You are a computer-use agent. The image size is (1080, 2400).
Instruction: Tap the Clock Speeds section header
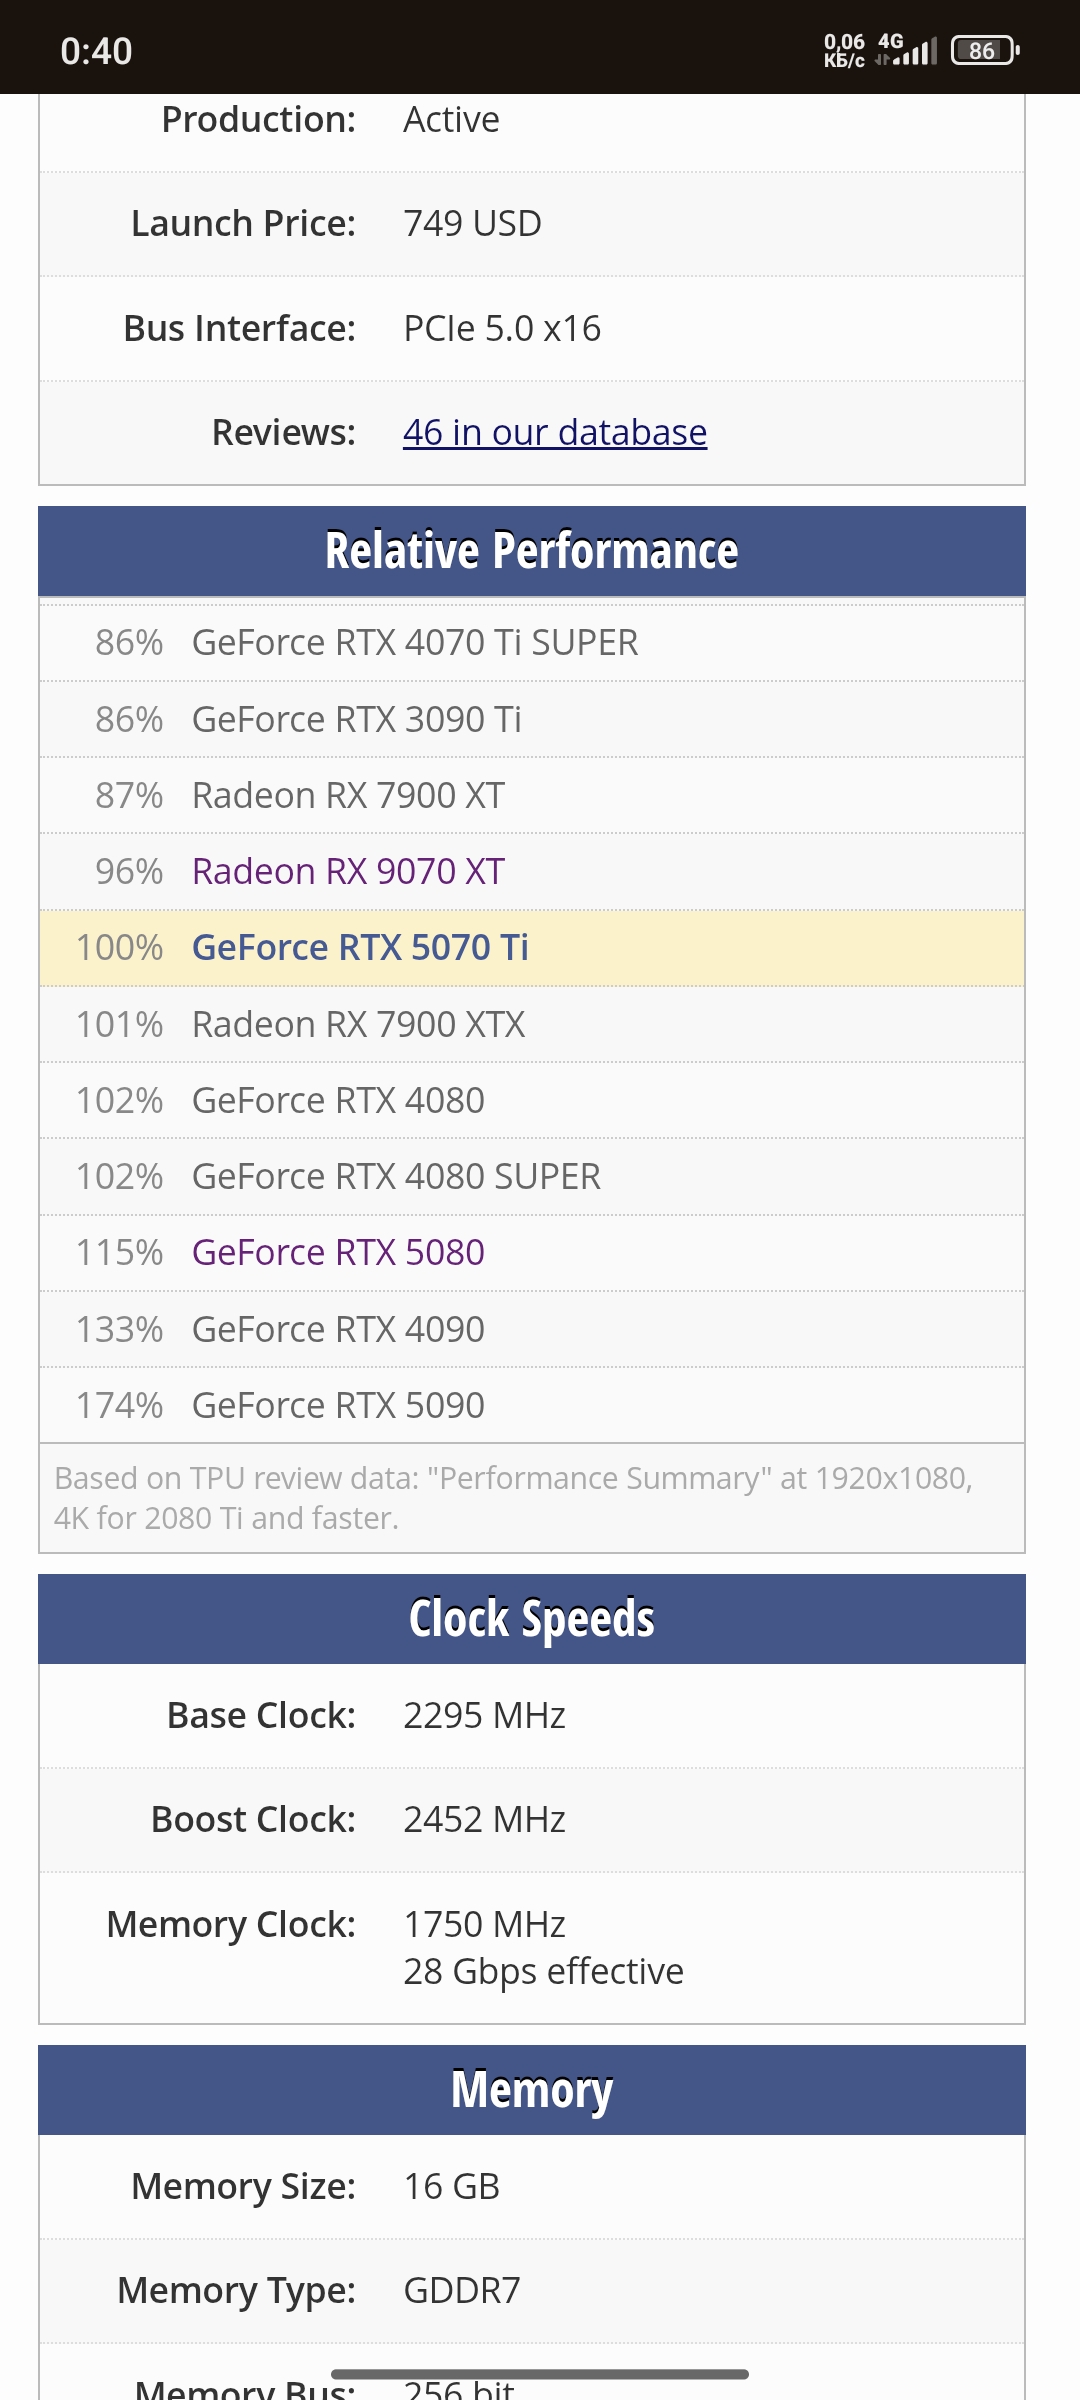click(532, 1619)
